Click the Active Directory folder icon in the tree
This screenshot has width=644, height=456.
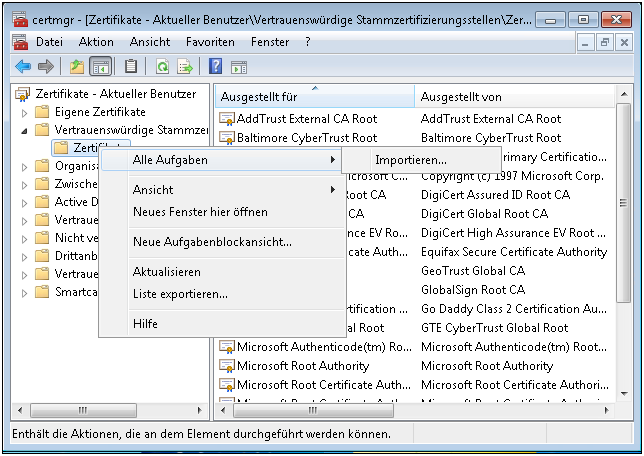[42, 202]
